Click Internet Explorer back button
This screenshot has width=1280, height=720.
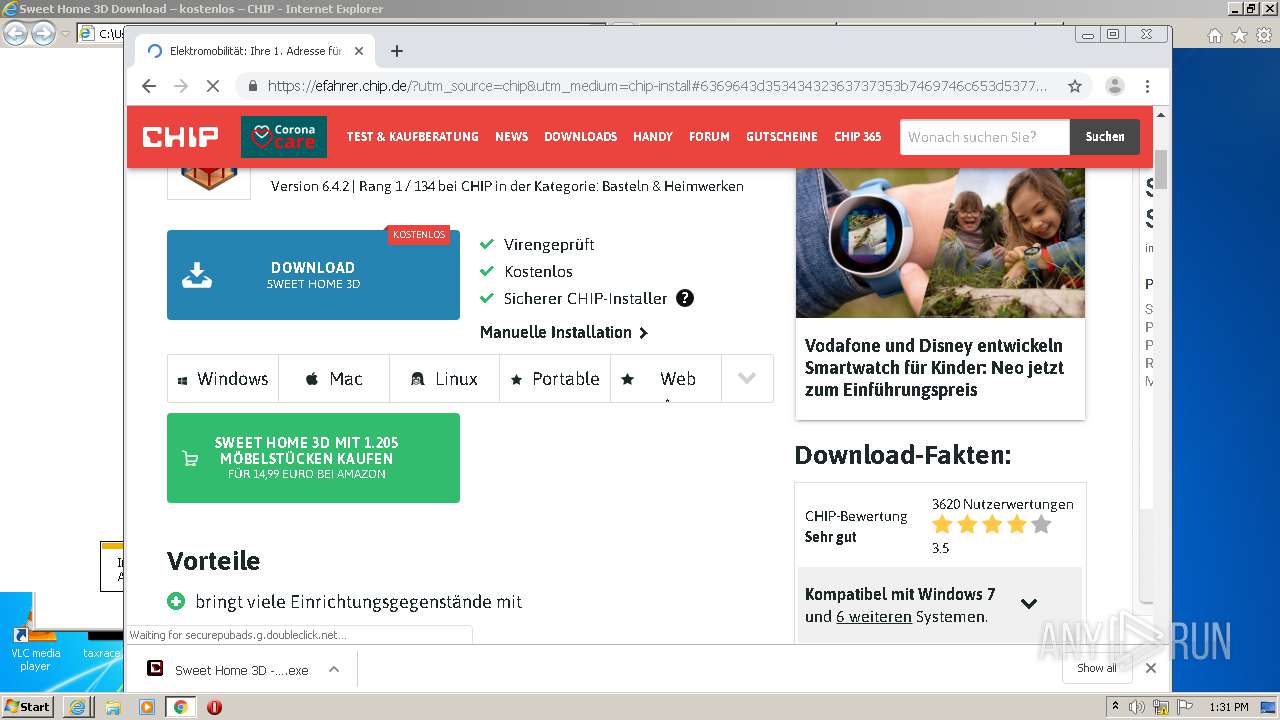(x=15, y=34)
